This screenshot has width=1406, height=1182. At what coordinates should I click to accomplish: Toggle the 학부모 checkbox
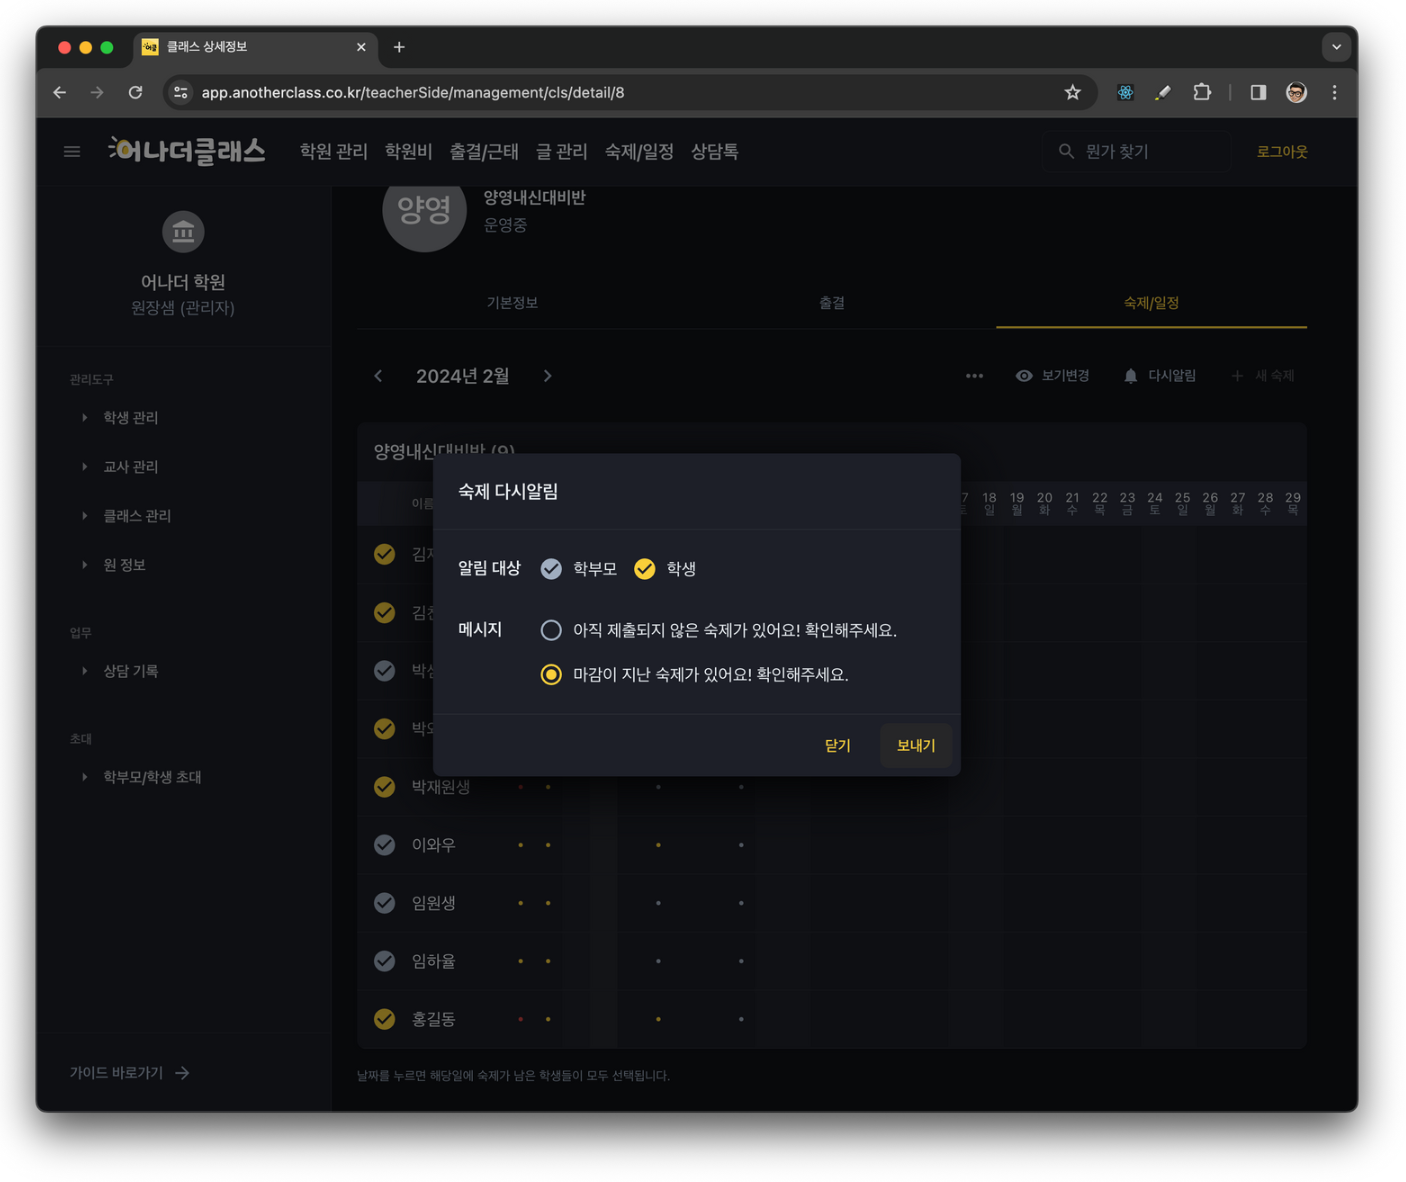[551, 569]
